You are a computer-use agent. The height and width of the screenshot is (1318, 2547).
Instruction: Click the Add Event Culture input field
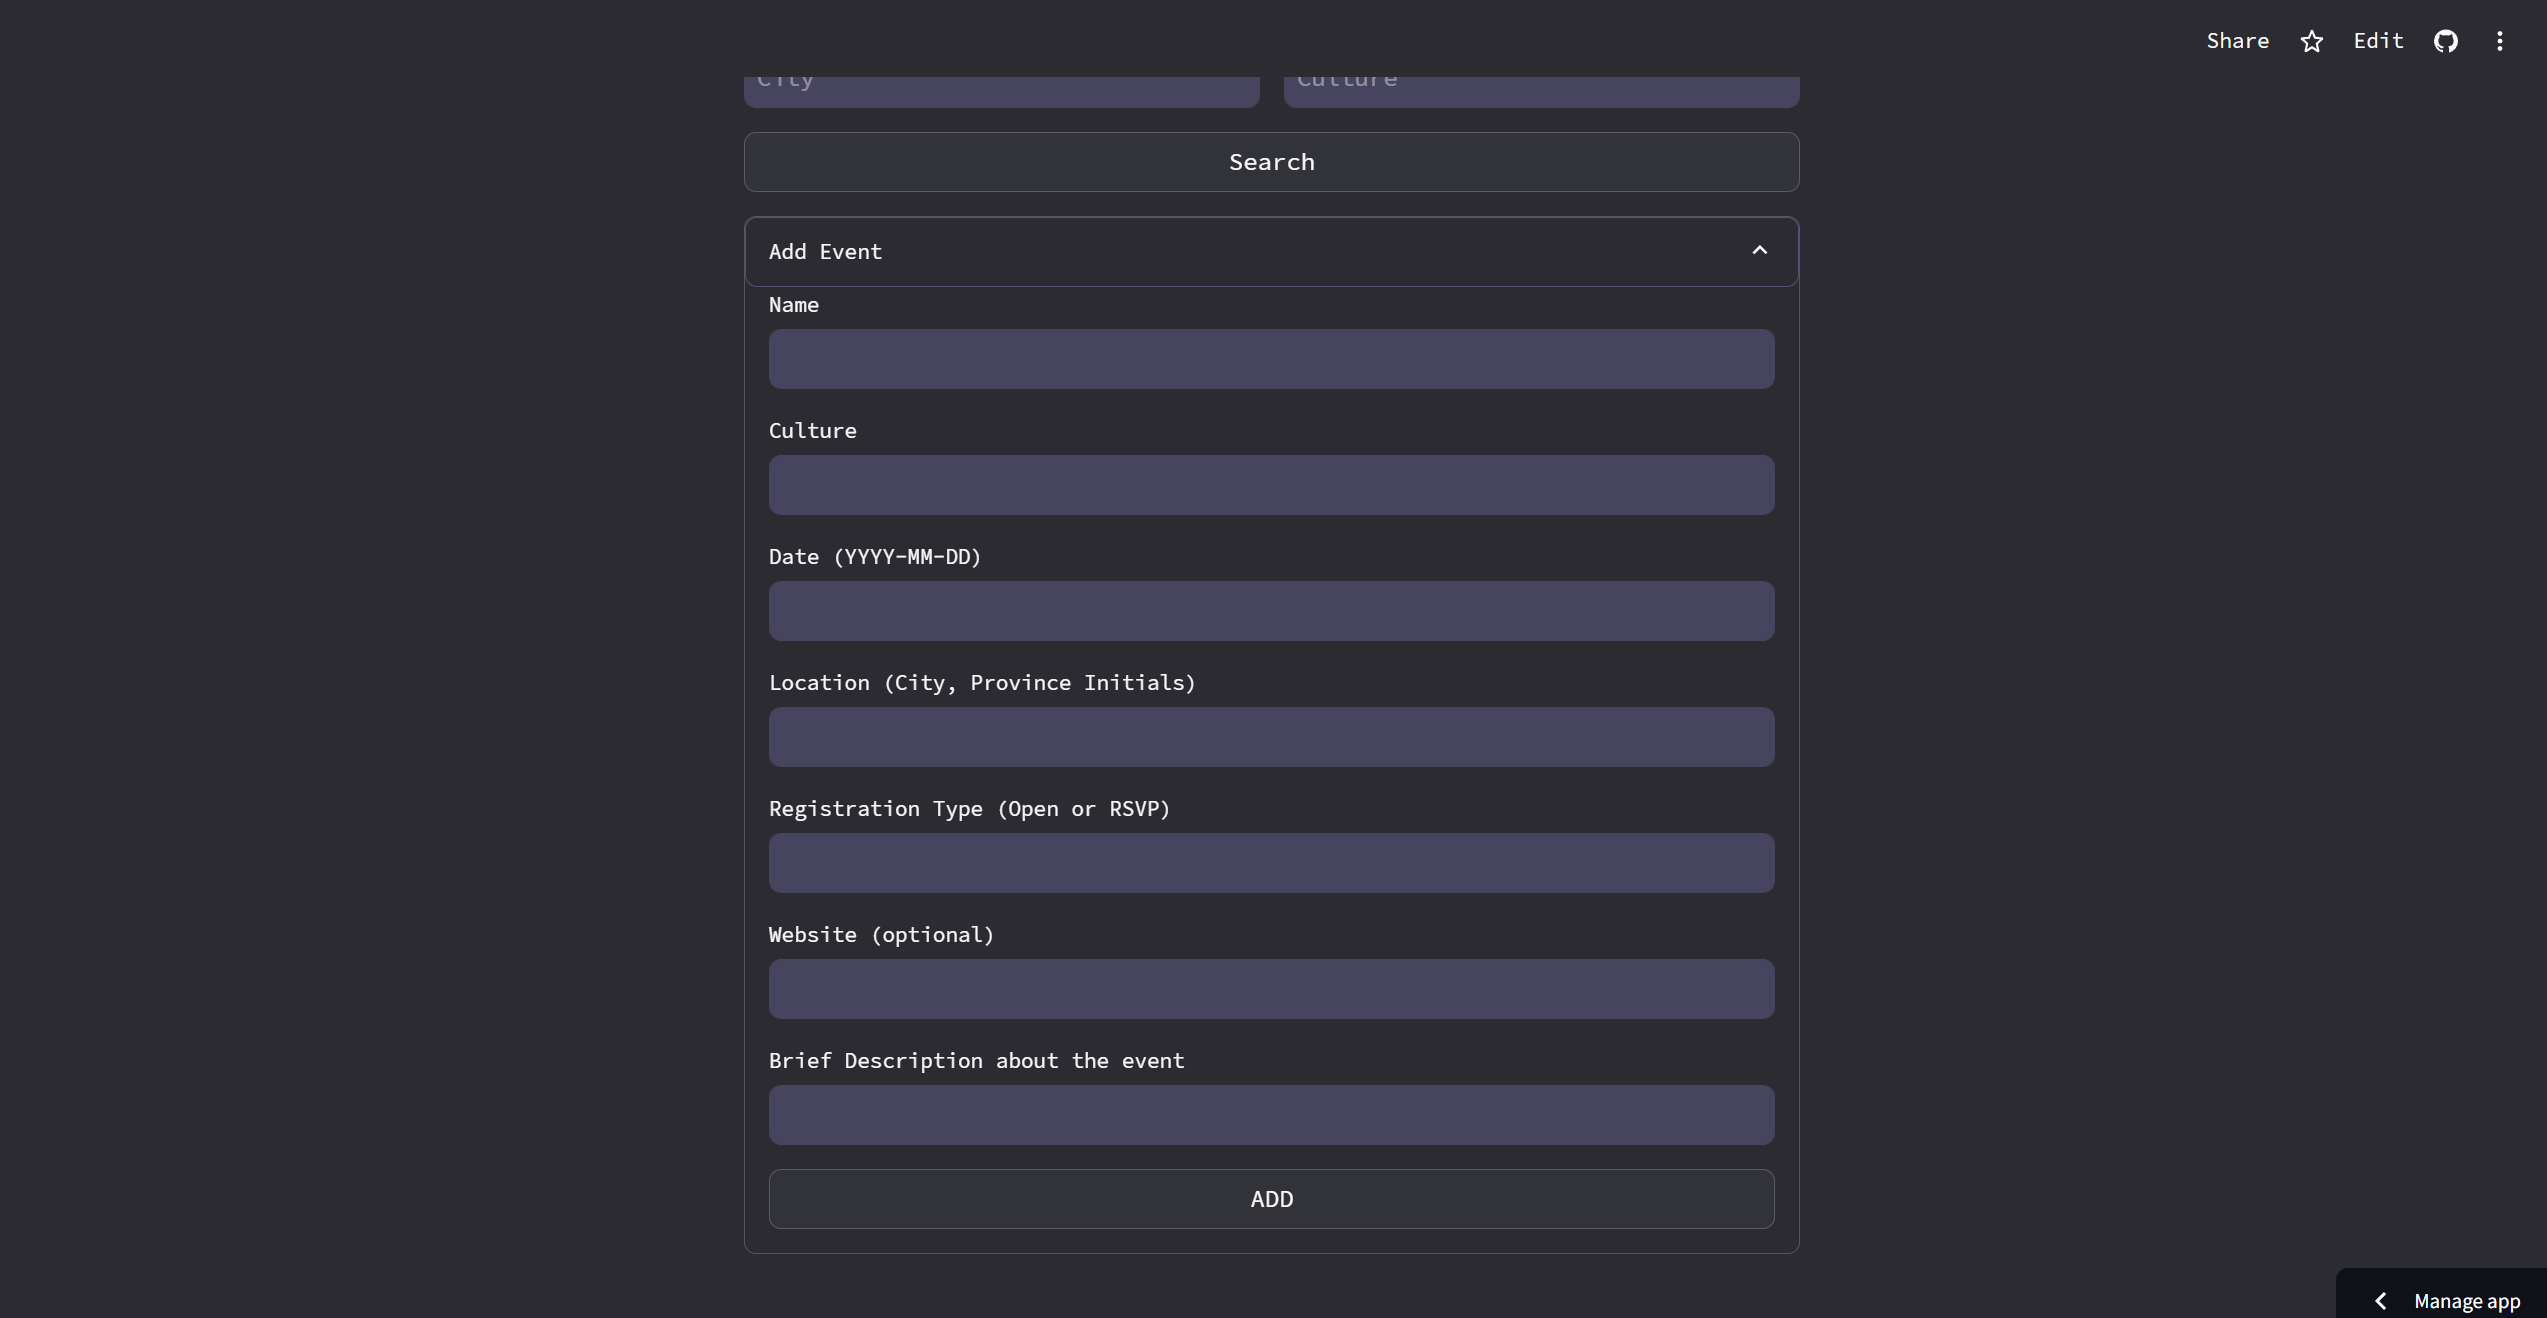1271,485
